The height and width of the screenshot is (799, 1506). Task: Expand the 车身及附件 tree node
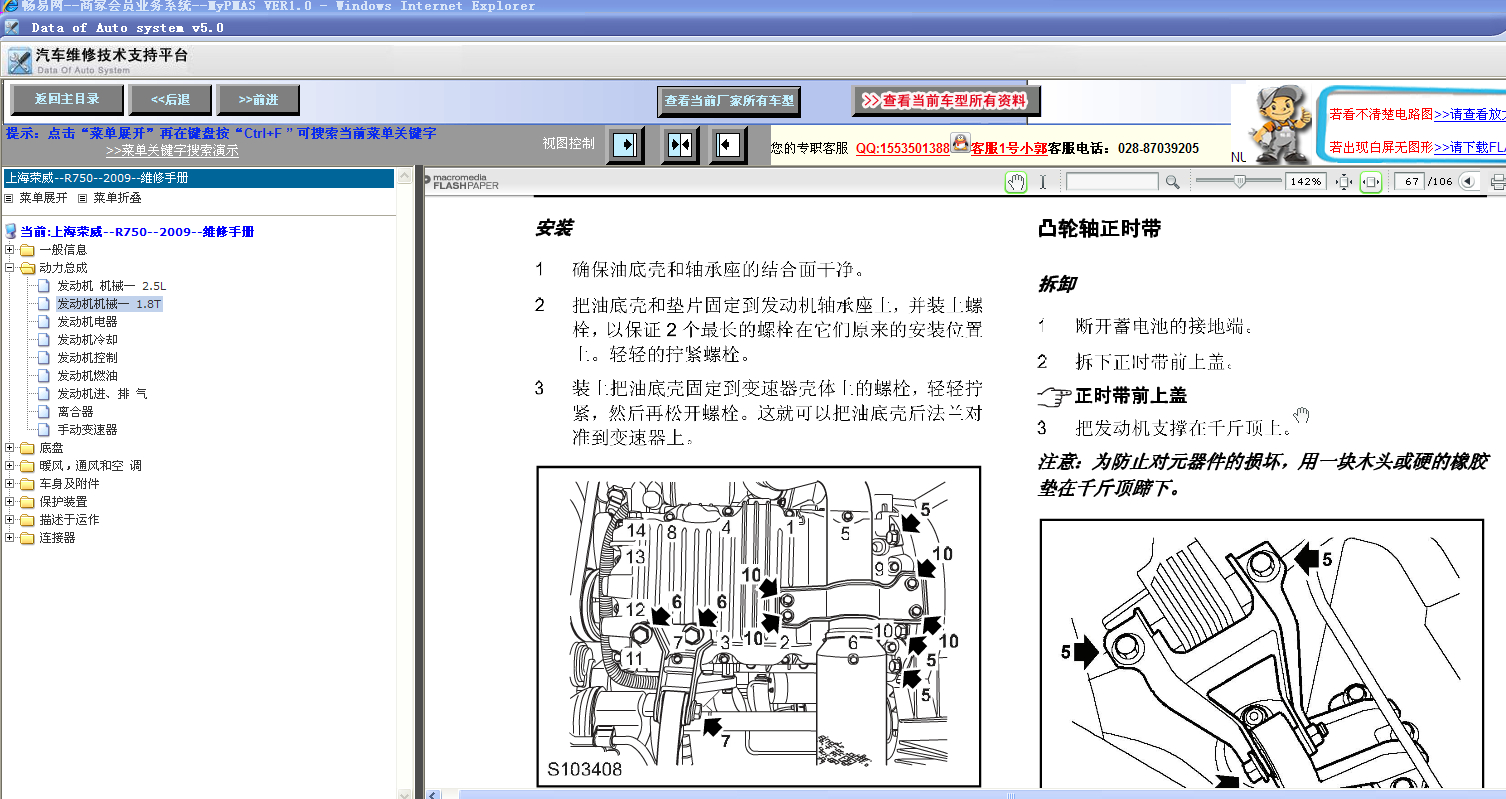click(x=10, y=484)
